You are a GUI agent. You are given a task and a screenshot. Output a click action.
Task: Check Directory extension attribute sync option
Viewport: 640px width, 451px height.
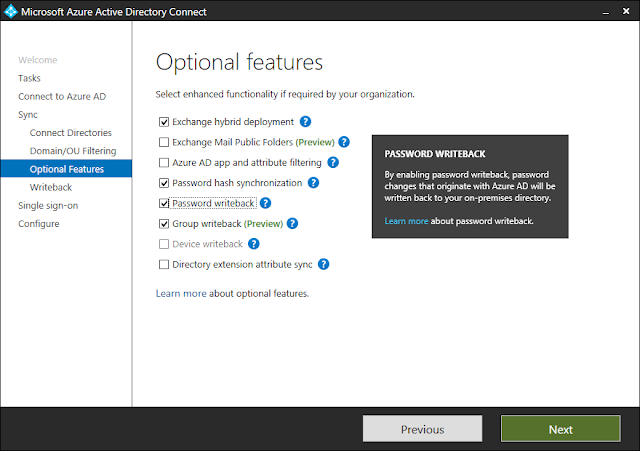pos(164,264)
